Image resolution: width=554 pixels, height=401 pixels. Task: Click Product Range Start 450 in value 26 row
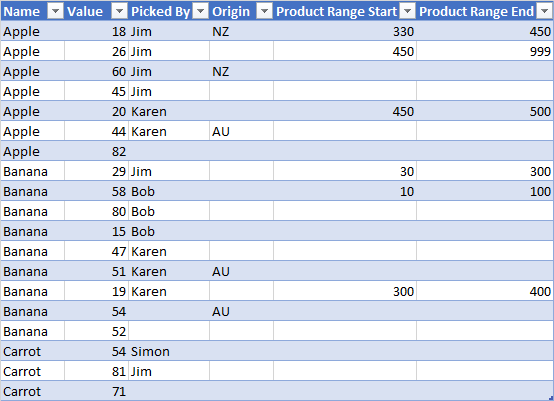345,52
